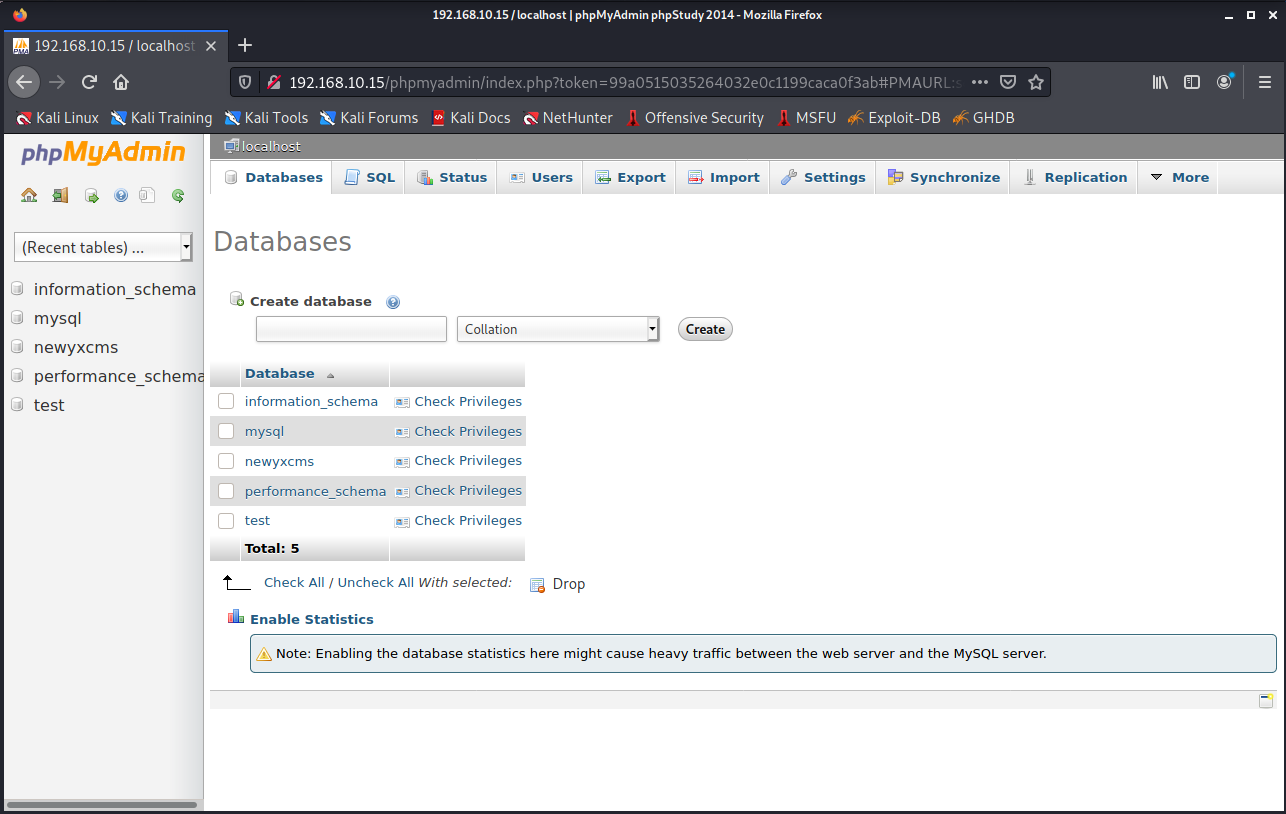
Task: Open phpMyAdmin documentation via question mark icon
Action: point(120,195)
